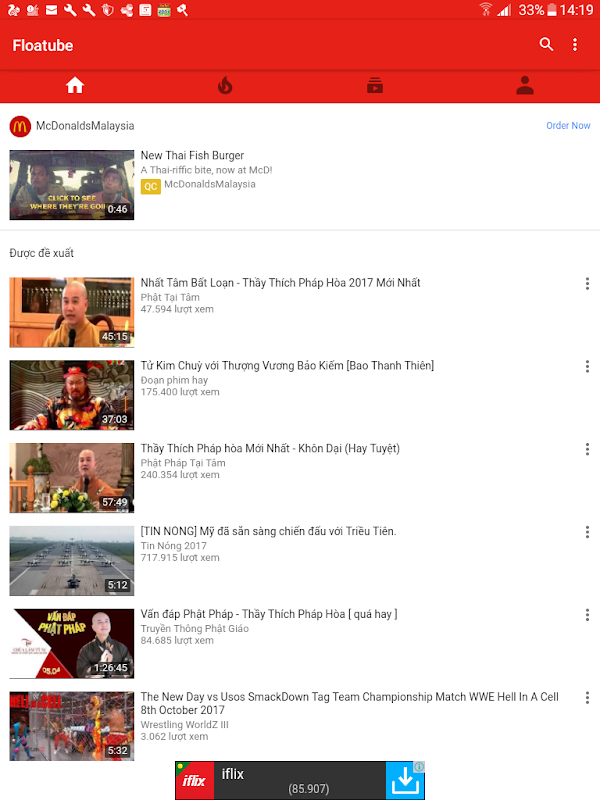Switch to the Trending flame tab
Viewport: 600px width, 800px height.
click(x=224, y=86)
